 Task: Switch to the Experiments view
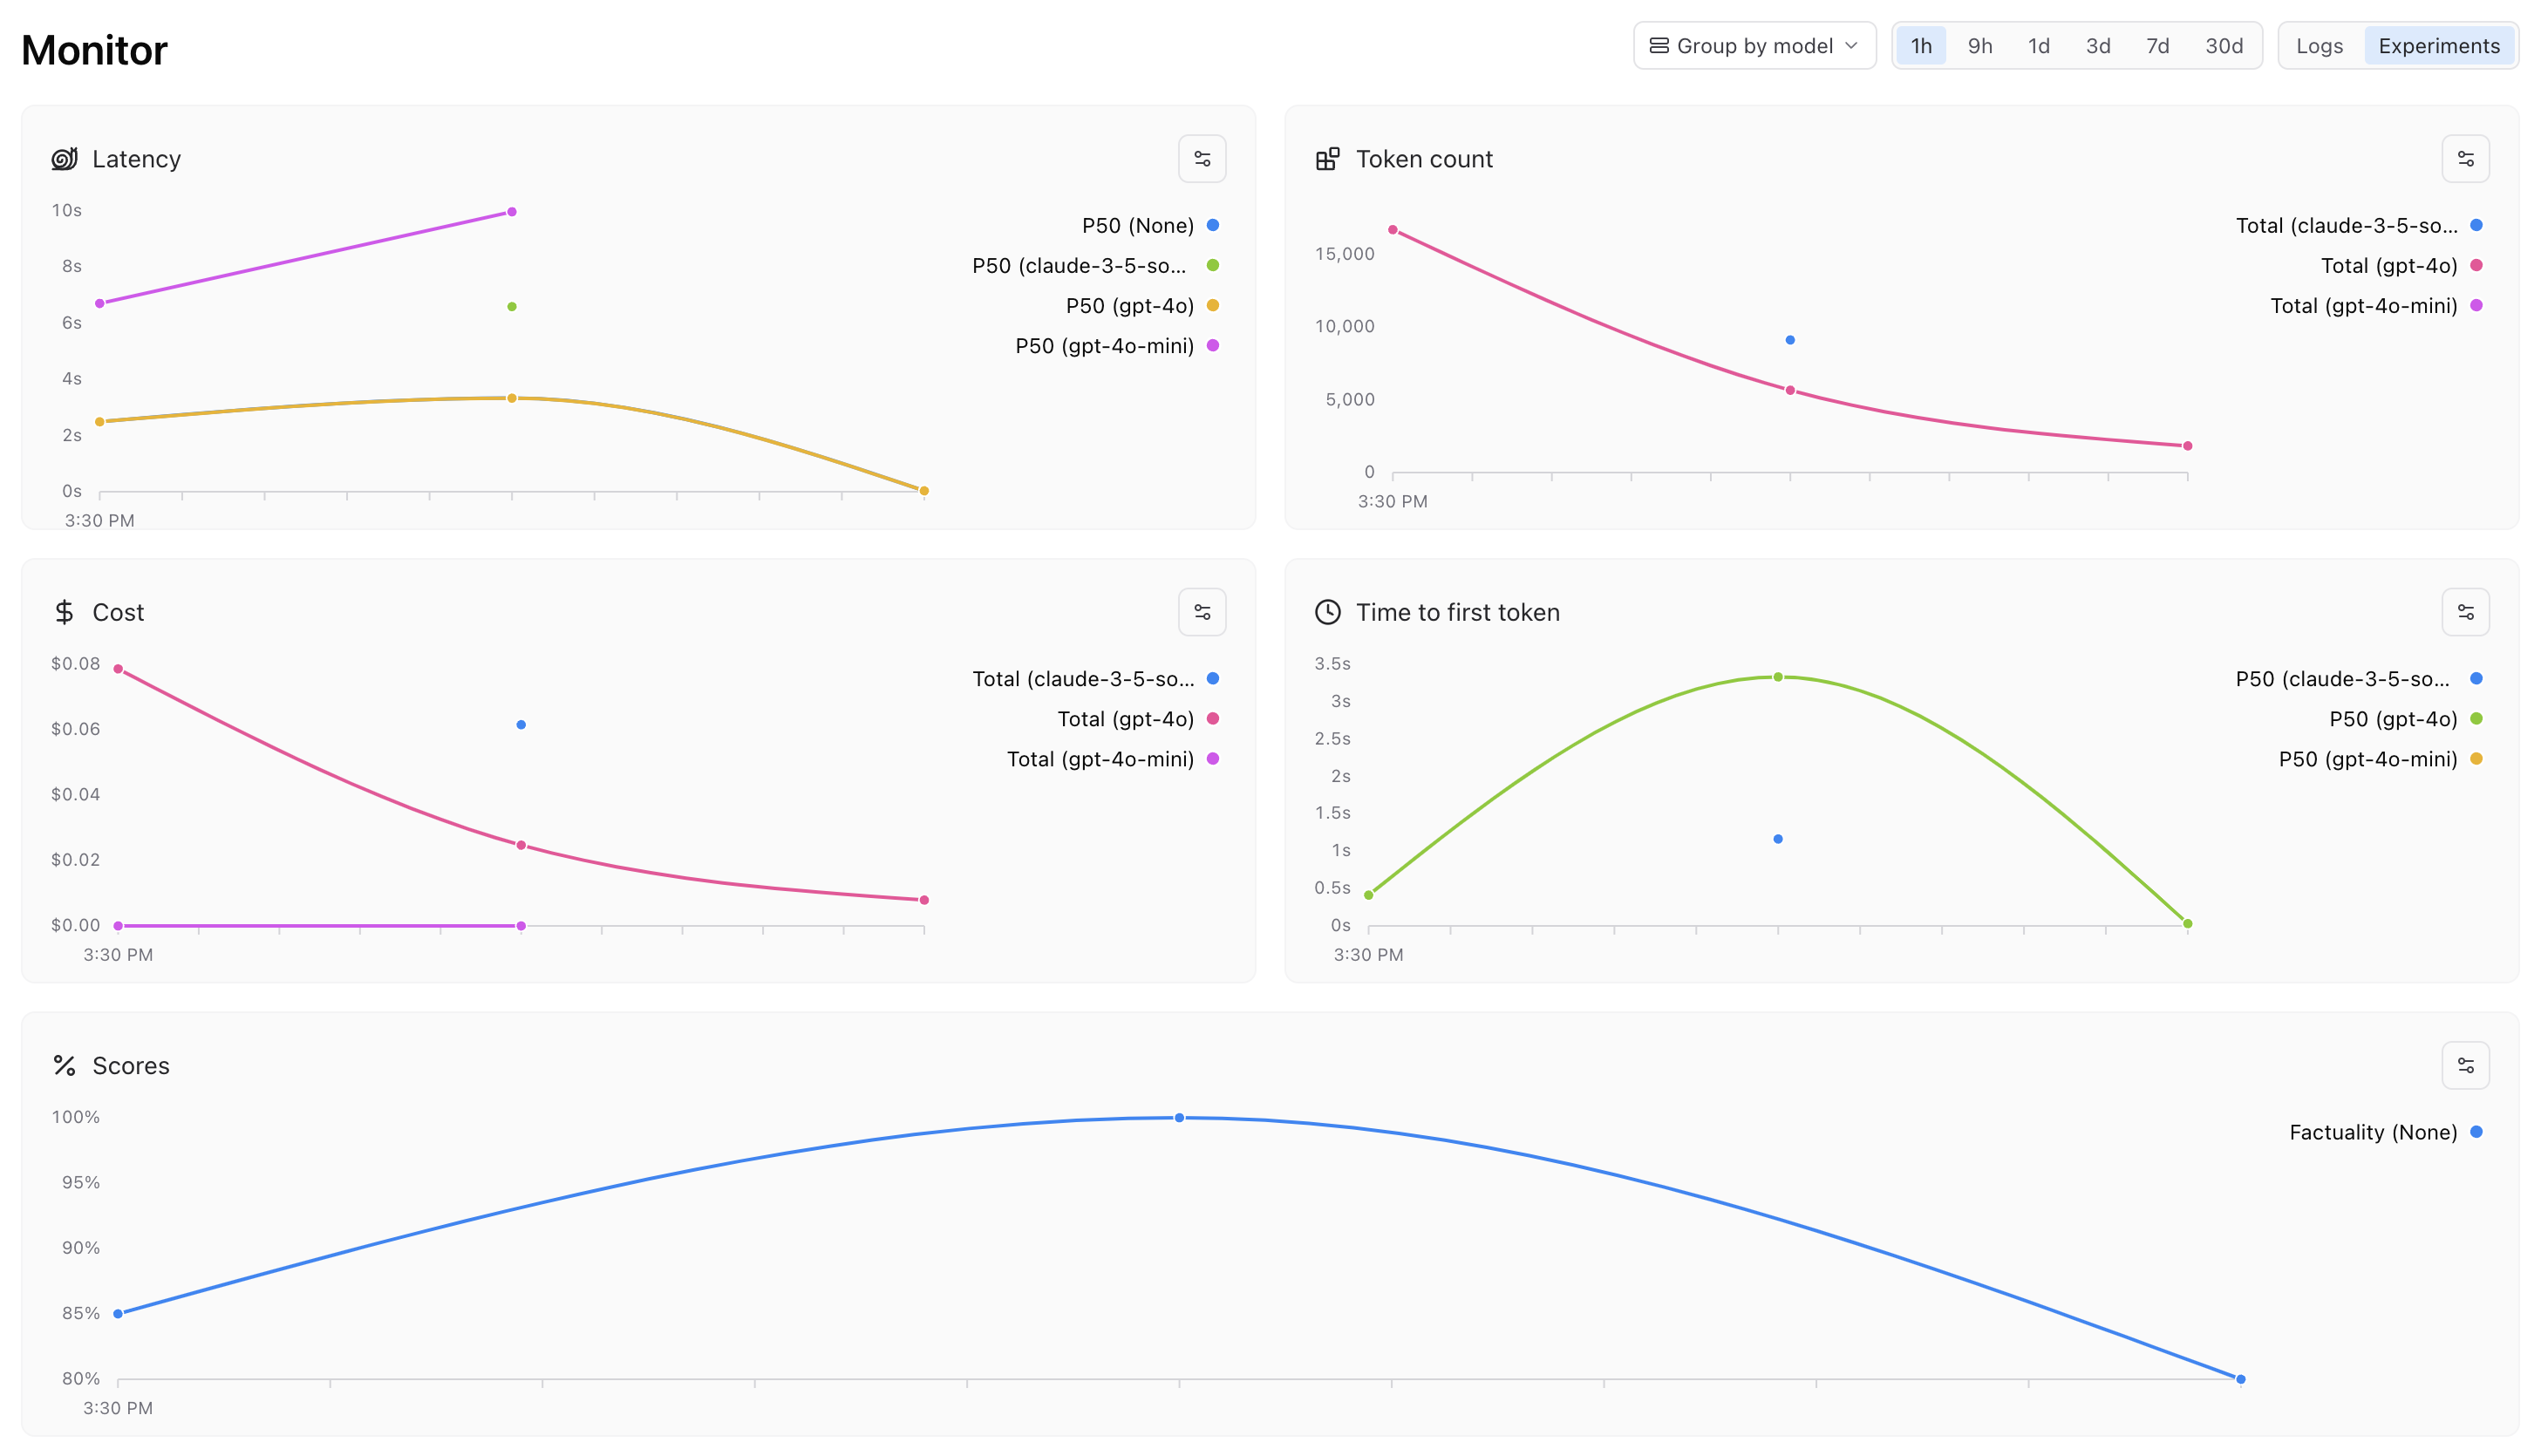[x=2438, y=46]
